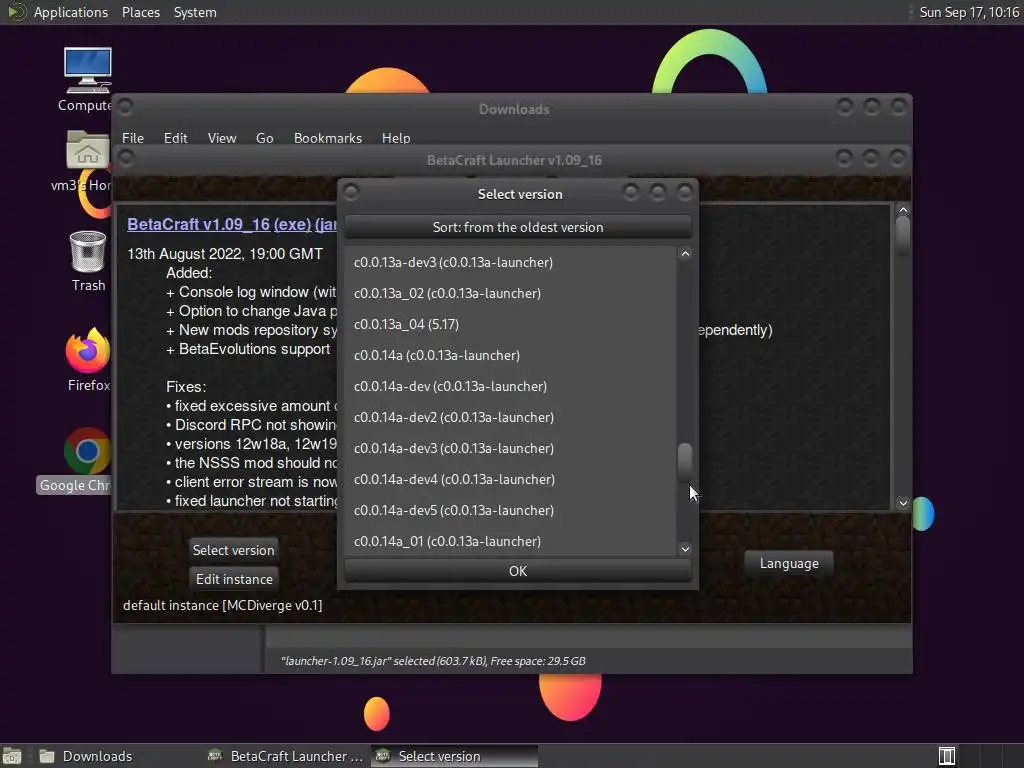Switch to BetaCraft Launcher taskbar entry
The image size is (1024, 768).
[286, 756]
